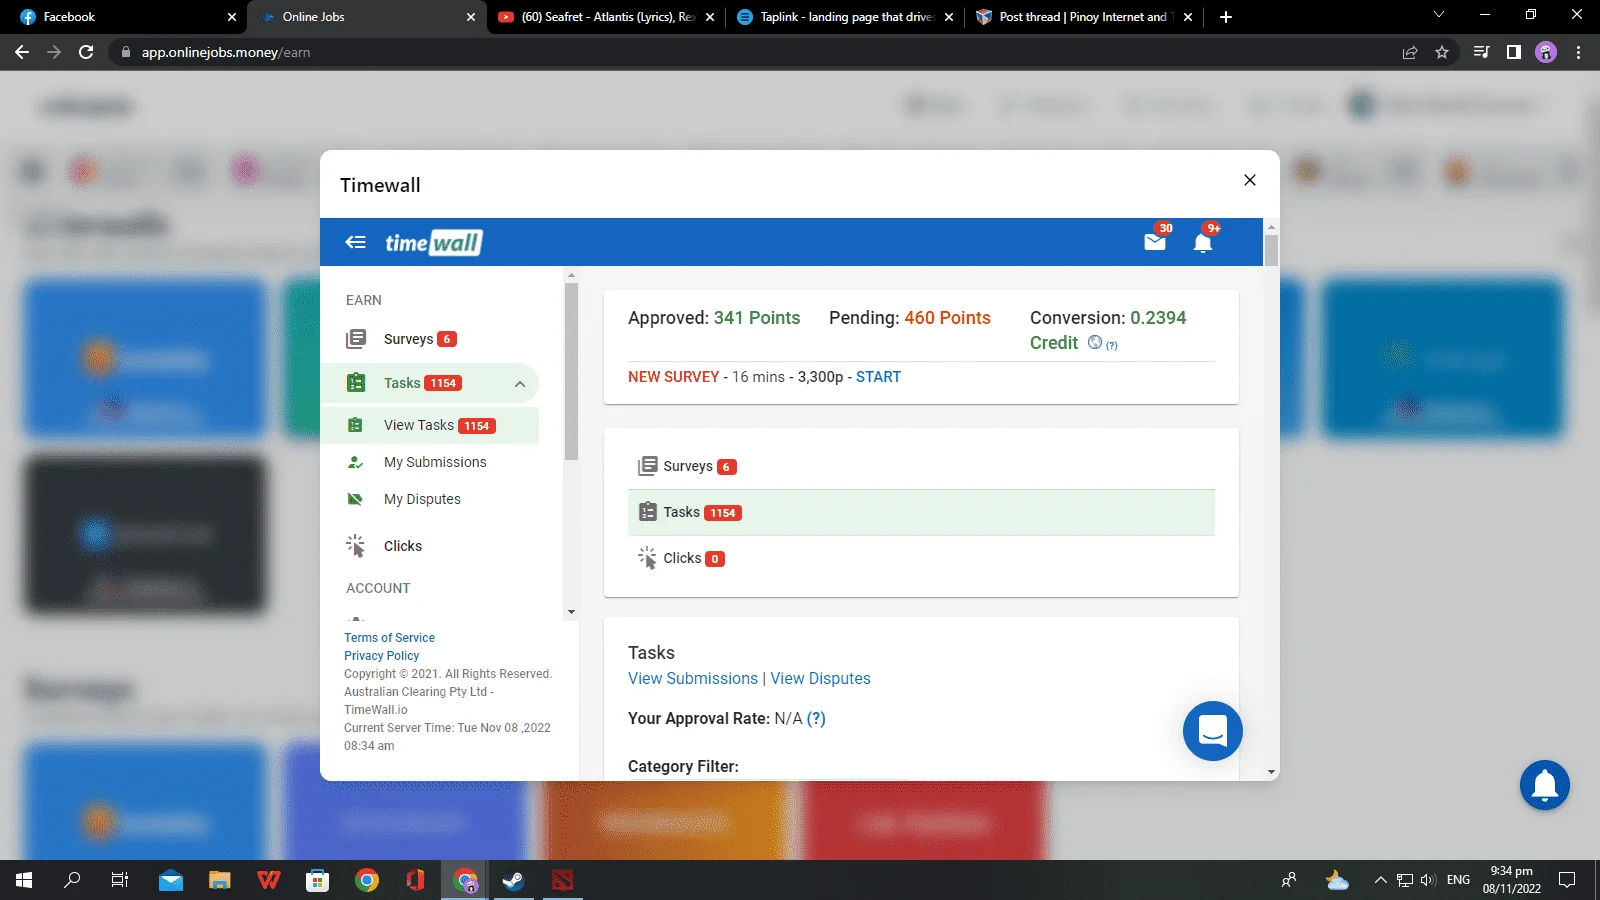
Task: Open Dota 2 from the taskbar
Action: (x=562, y=880)
